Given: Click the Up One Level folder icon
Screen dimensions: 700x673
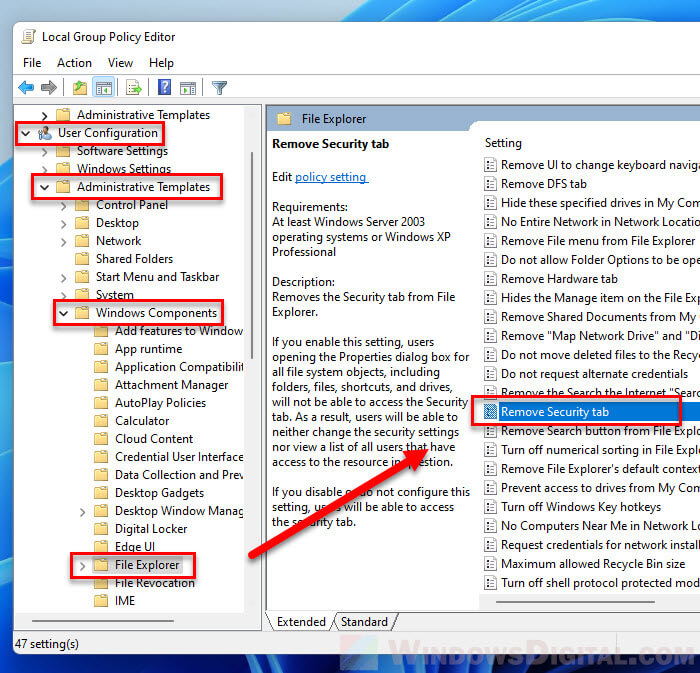Looking at the screenshot, I should pyautogui.click(x=79, y=87).
